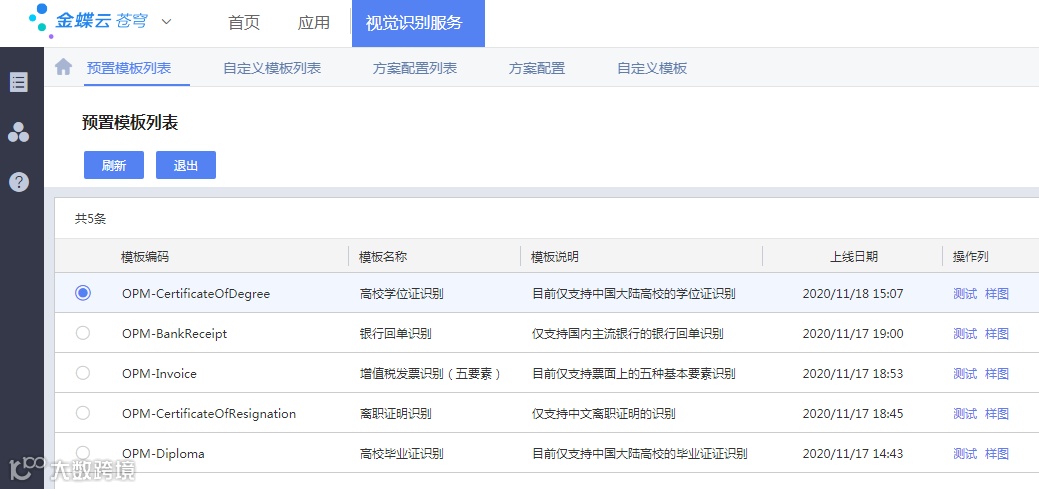Image resolution: width=1039 pixels, height=489 pixels.
Task: Switch to the 方案配置 tab
Action: 537,68
